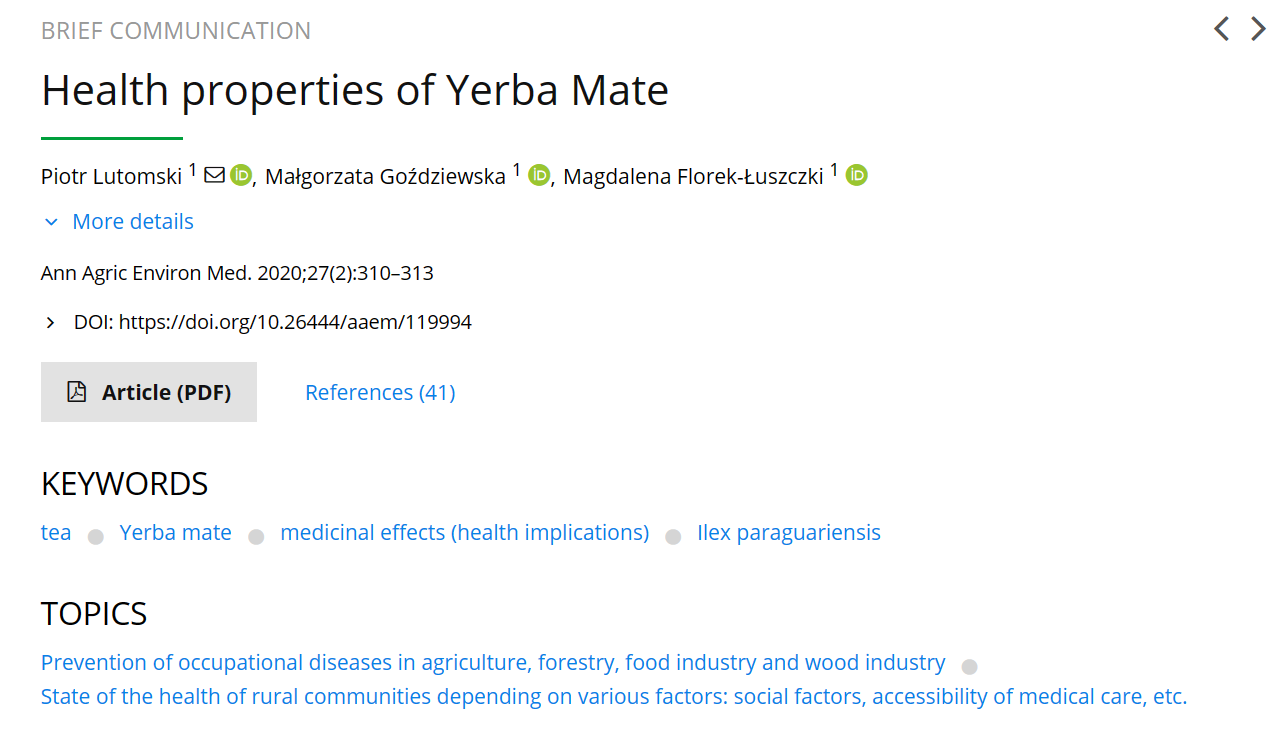Expand the DOI chevron

(x=50, y=323)
